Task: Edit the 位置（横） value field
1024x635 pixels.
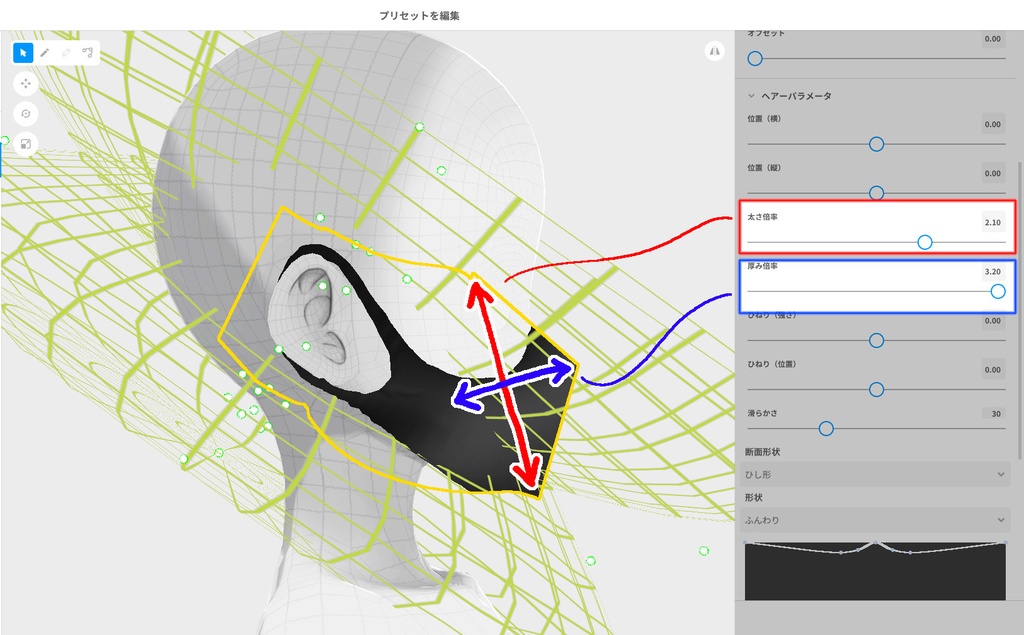Action: point(993,124)
